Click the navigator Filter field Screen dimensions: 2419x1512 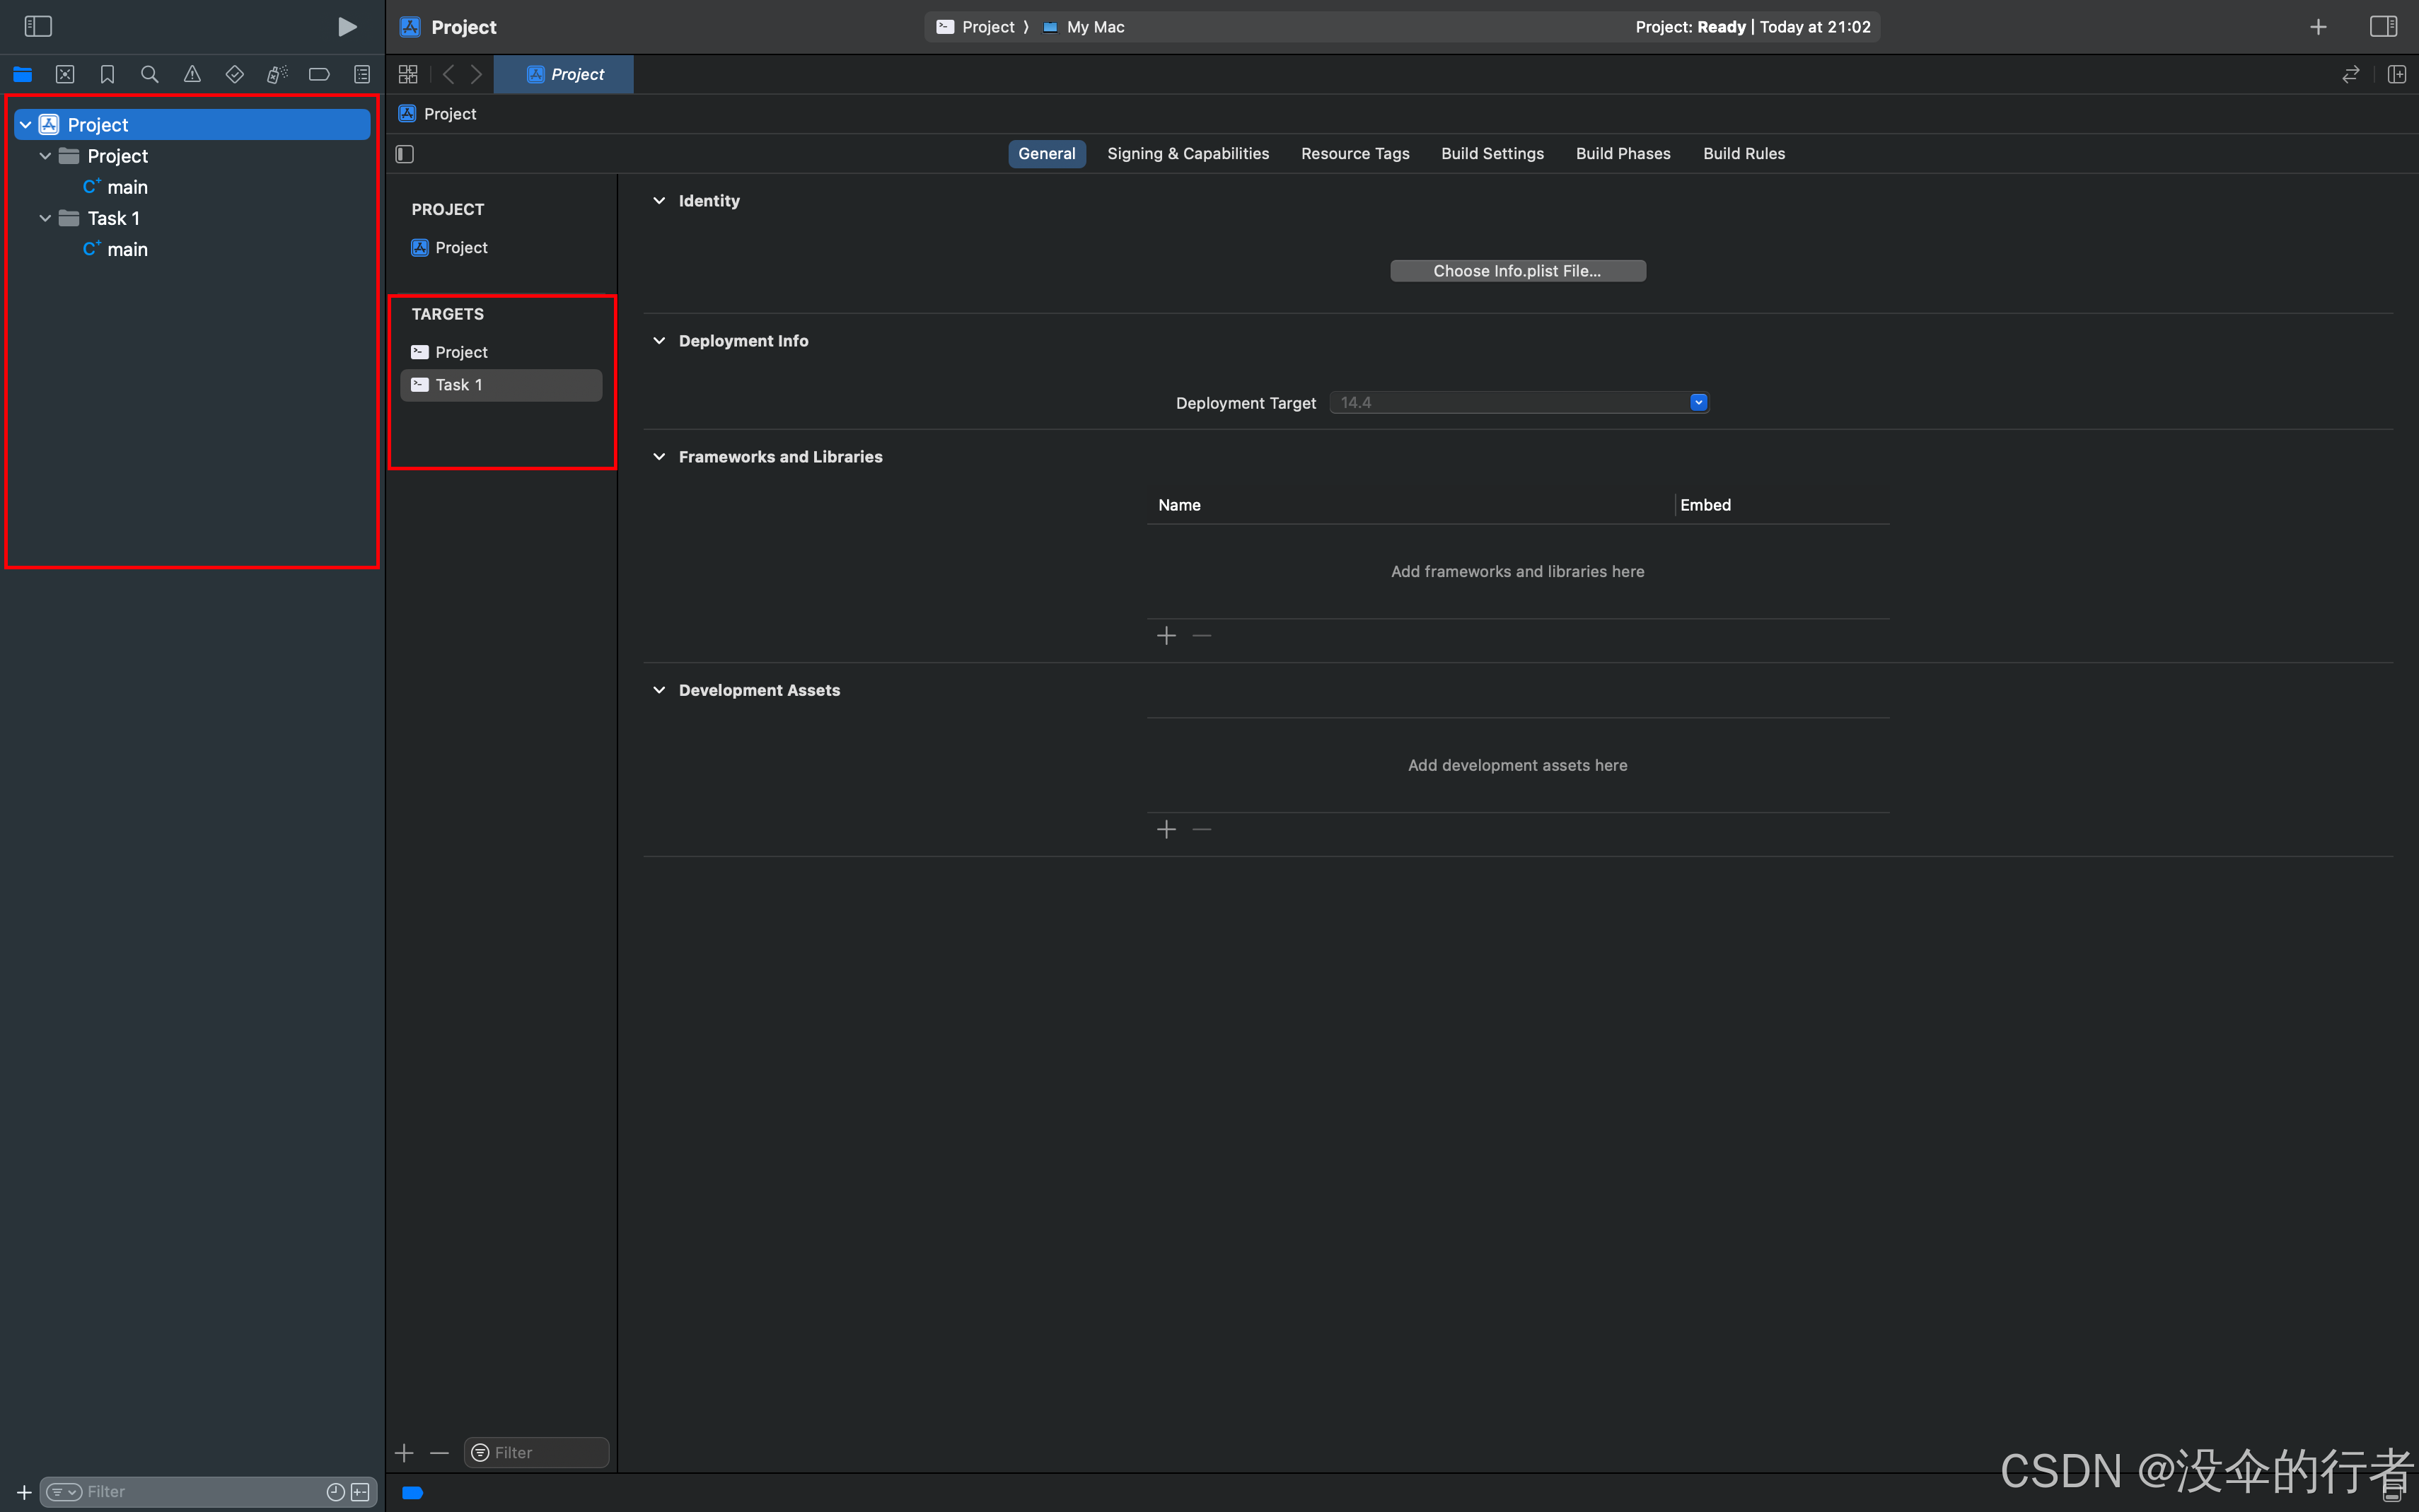coord(208,1492)
